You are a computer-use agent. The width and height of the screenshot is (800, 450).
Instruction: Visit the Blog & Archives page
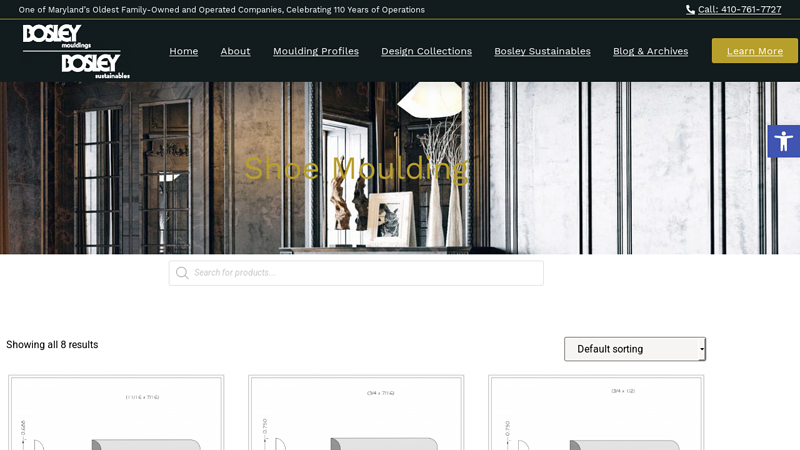click(x=650, y=51)
